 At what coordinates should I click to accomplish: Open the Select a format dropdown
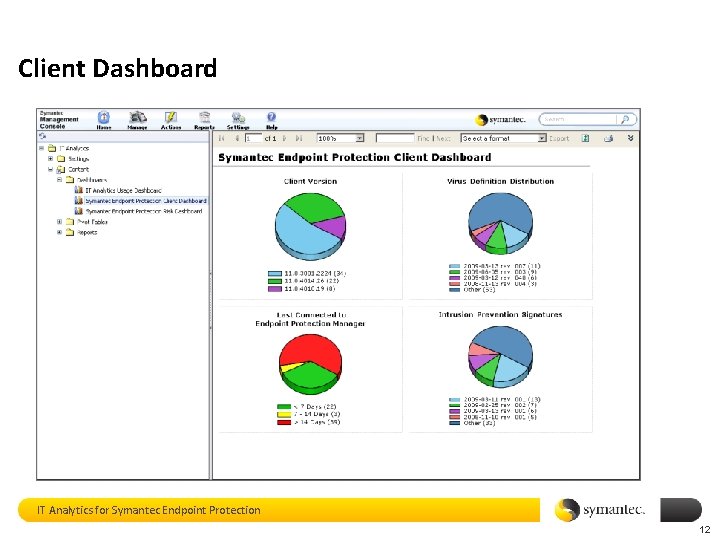[x=503, y=138]
